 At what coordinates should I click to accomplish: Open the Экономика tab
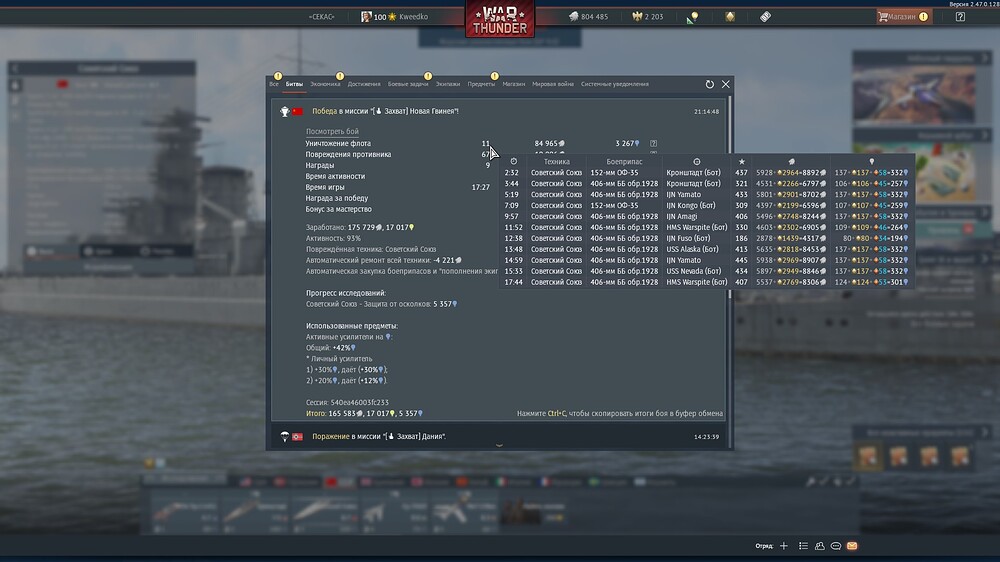point(325,84)
